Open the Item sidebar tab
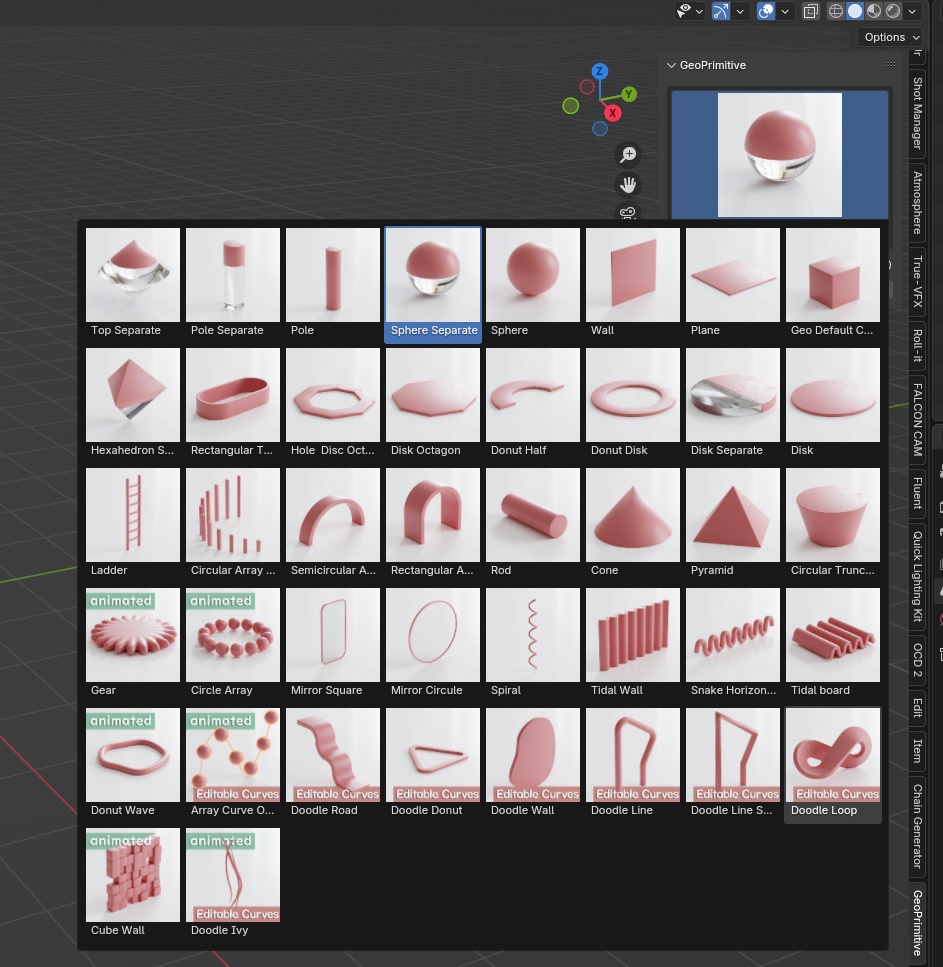 [917, 751]
